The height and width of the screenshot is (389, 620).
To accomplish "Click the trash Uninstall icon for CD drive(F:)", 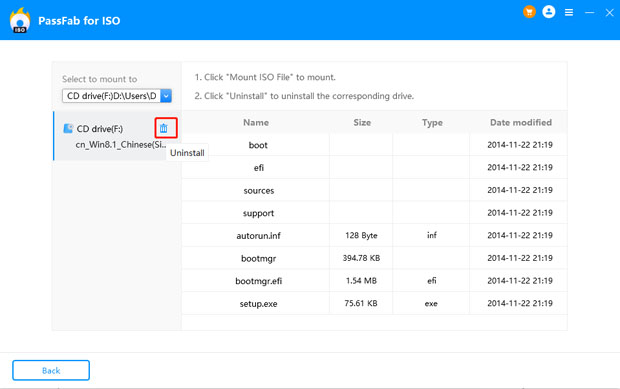I will point(164,128).
